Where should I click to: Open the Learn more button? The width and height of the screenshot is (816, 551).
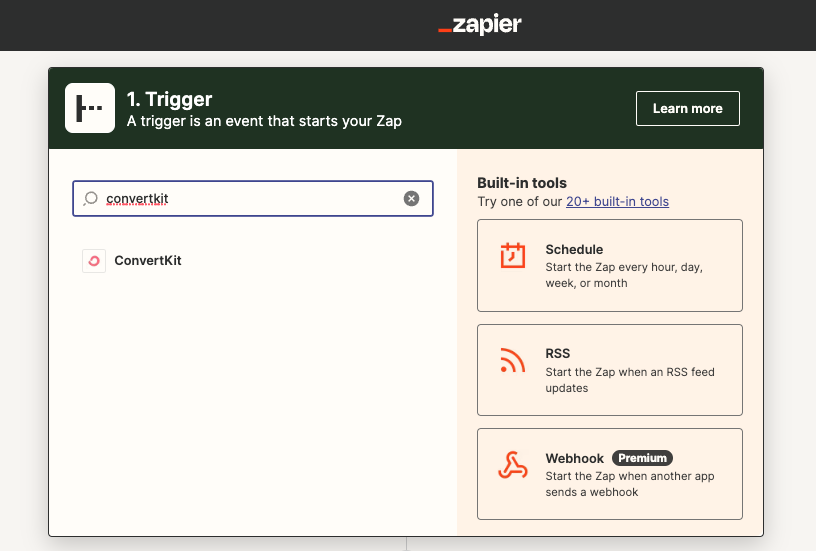(687, 108)
